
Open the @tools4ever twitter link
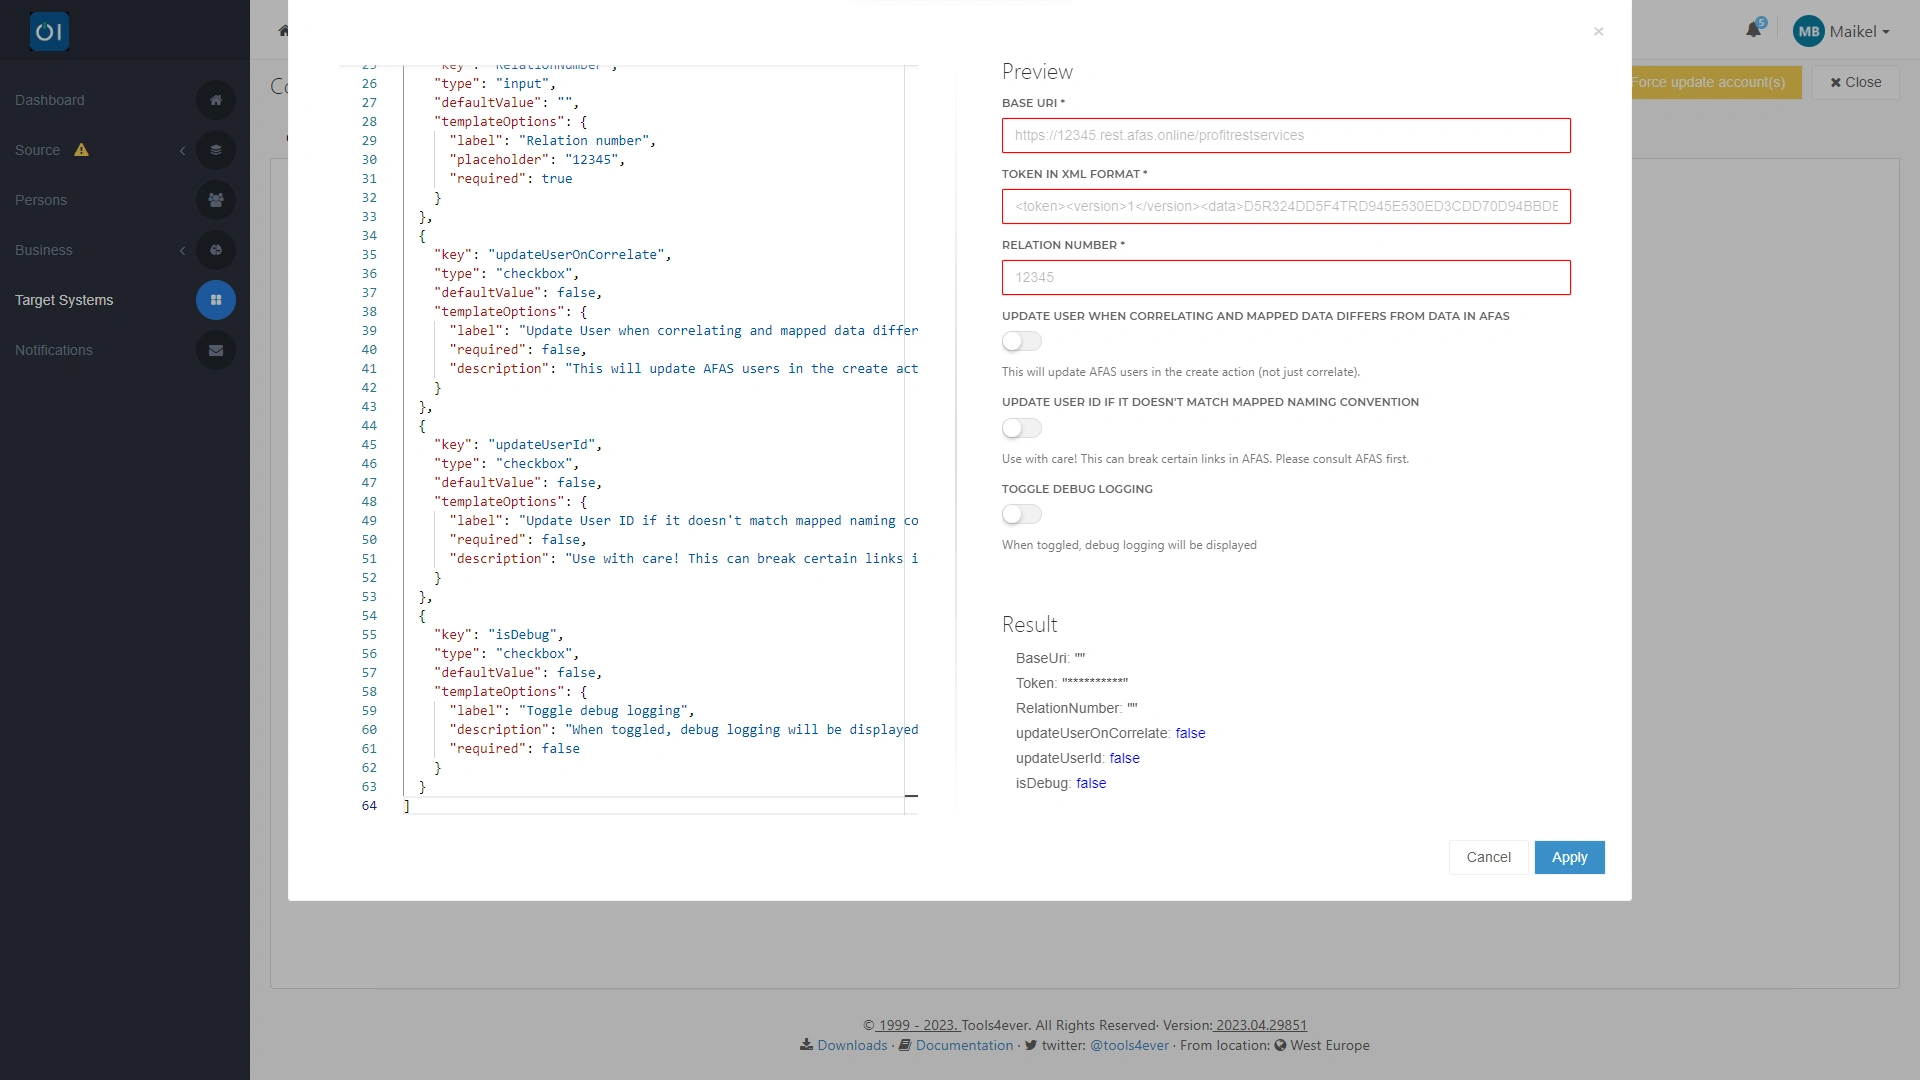click(1129, 1045)
